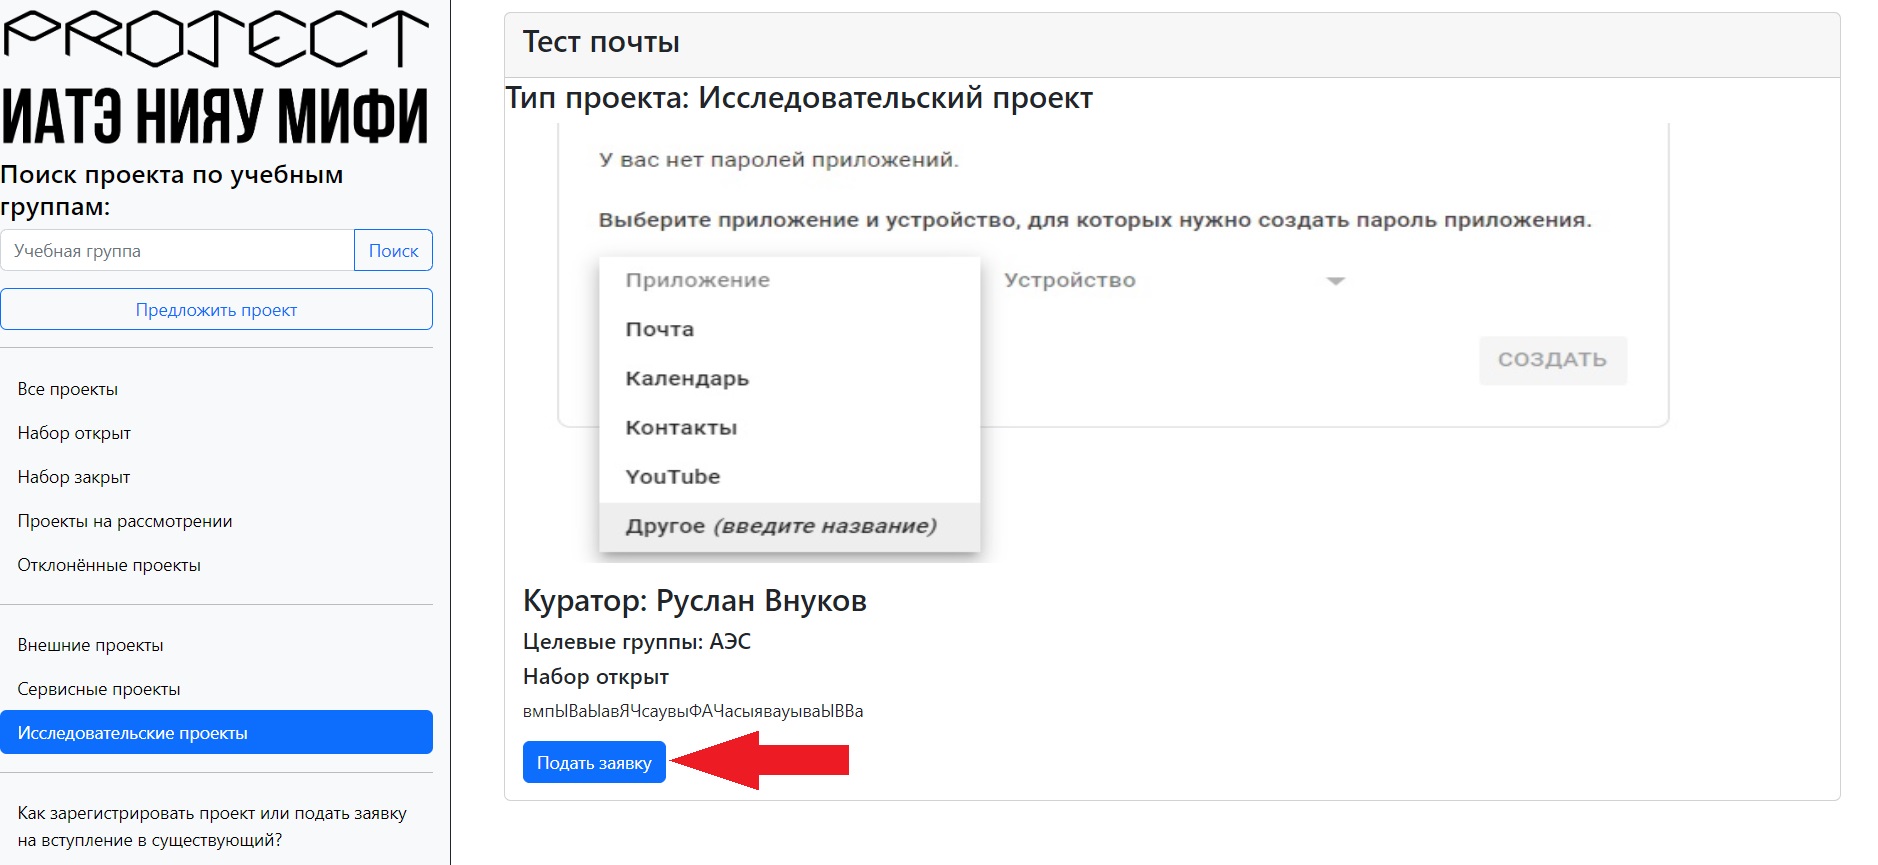
Task: Click the Набор открыт status line under Целевые группы
Action: click(596, 677)
